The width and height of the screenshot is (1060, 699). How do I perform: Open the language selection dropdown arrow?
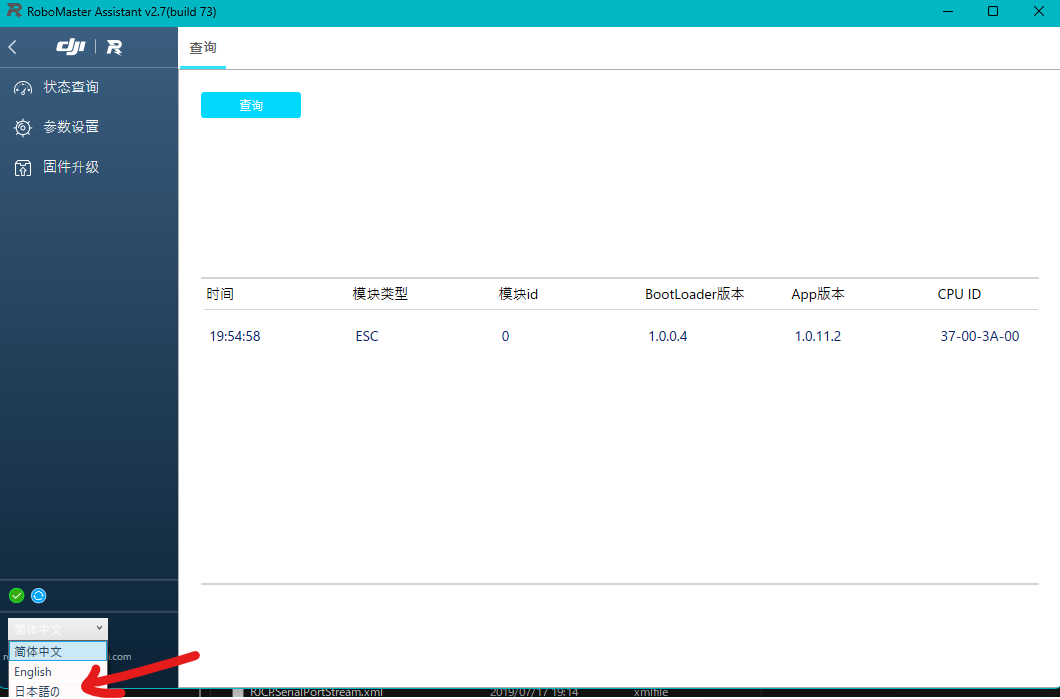[97, 628]
